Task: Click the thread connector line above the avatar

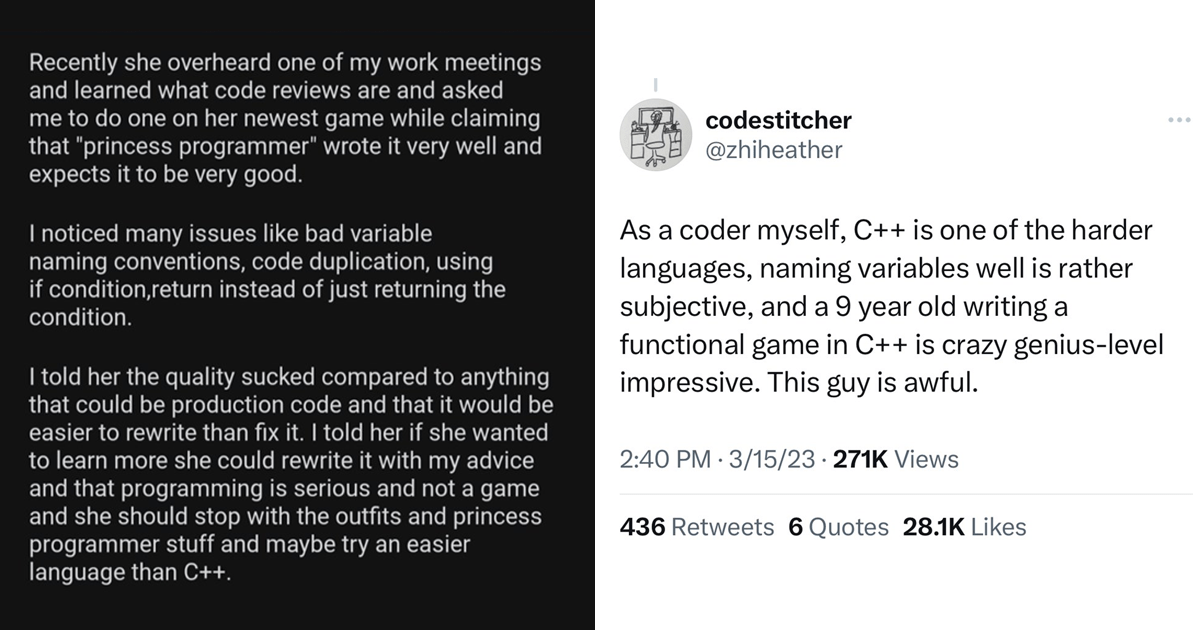Action: 654,86
